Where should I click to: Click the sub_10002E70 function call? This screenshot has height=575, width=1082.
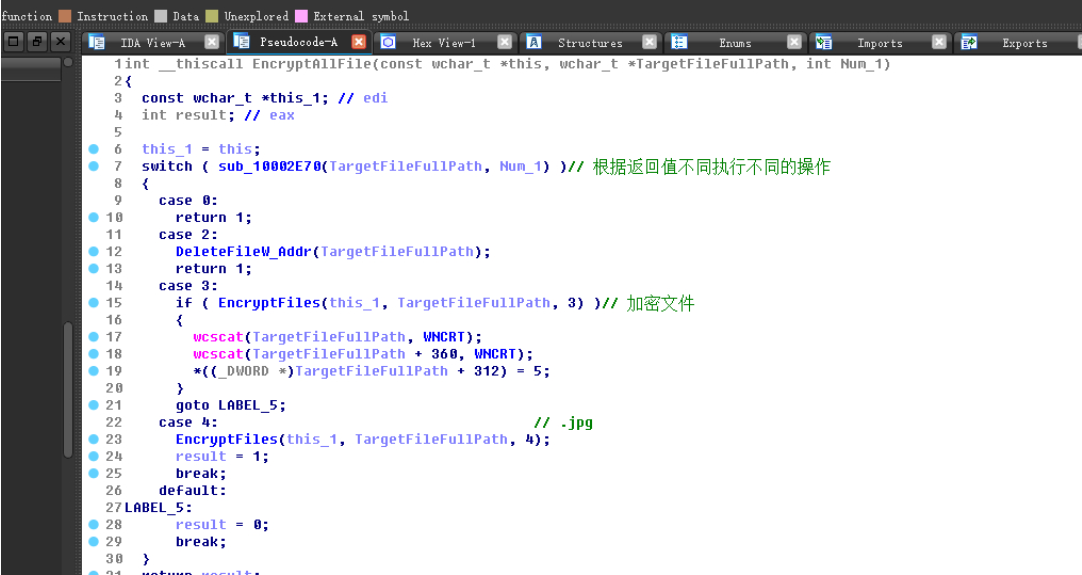coord(270,166)
